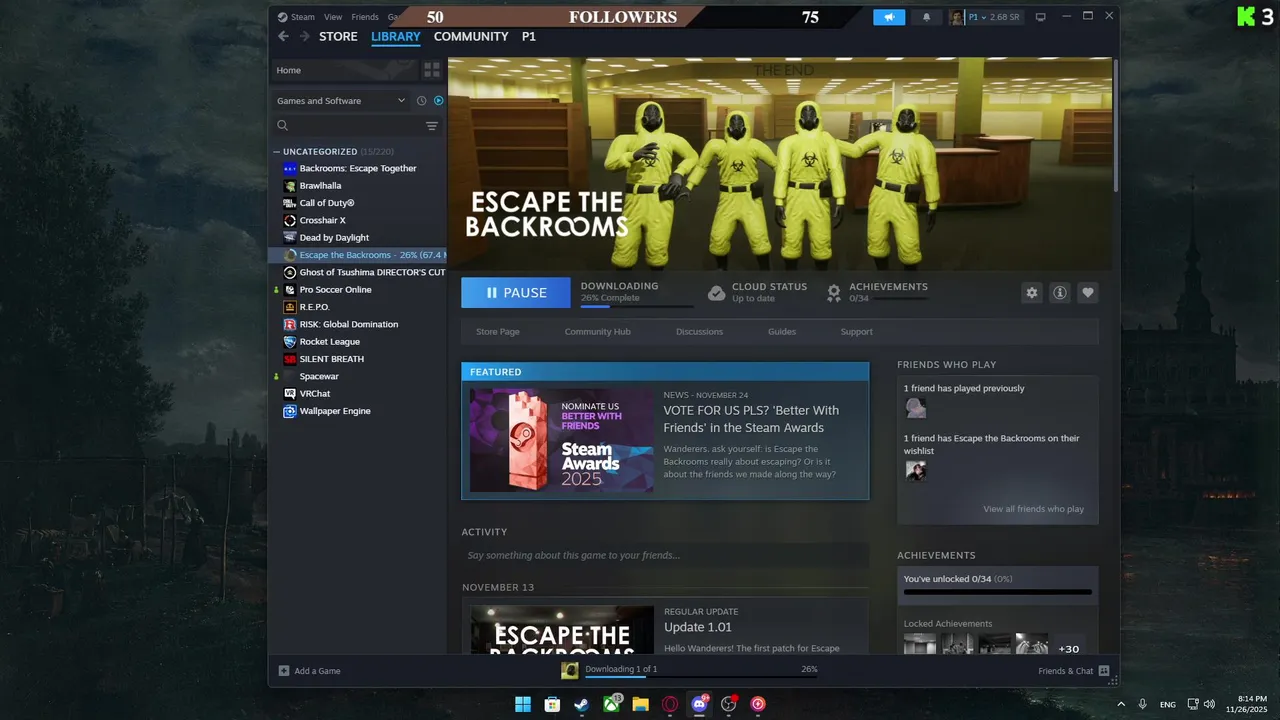Viewport: 1280px width, 720px height.
Task: Click the footer download progress bar
Action: 701,679
